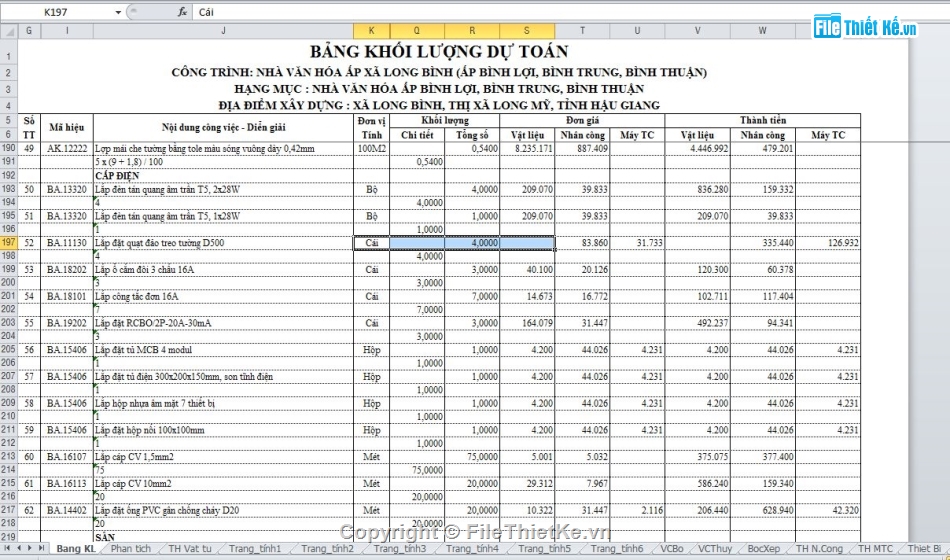
Task: Open the Trang_tính6 sheet tab
Action: coord(617,548)
